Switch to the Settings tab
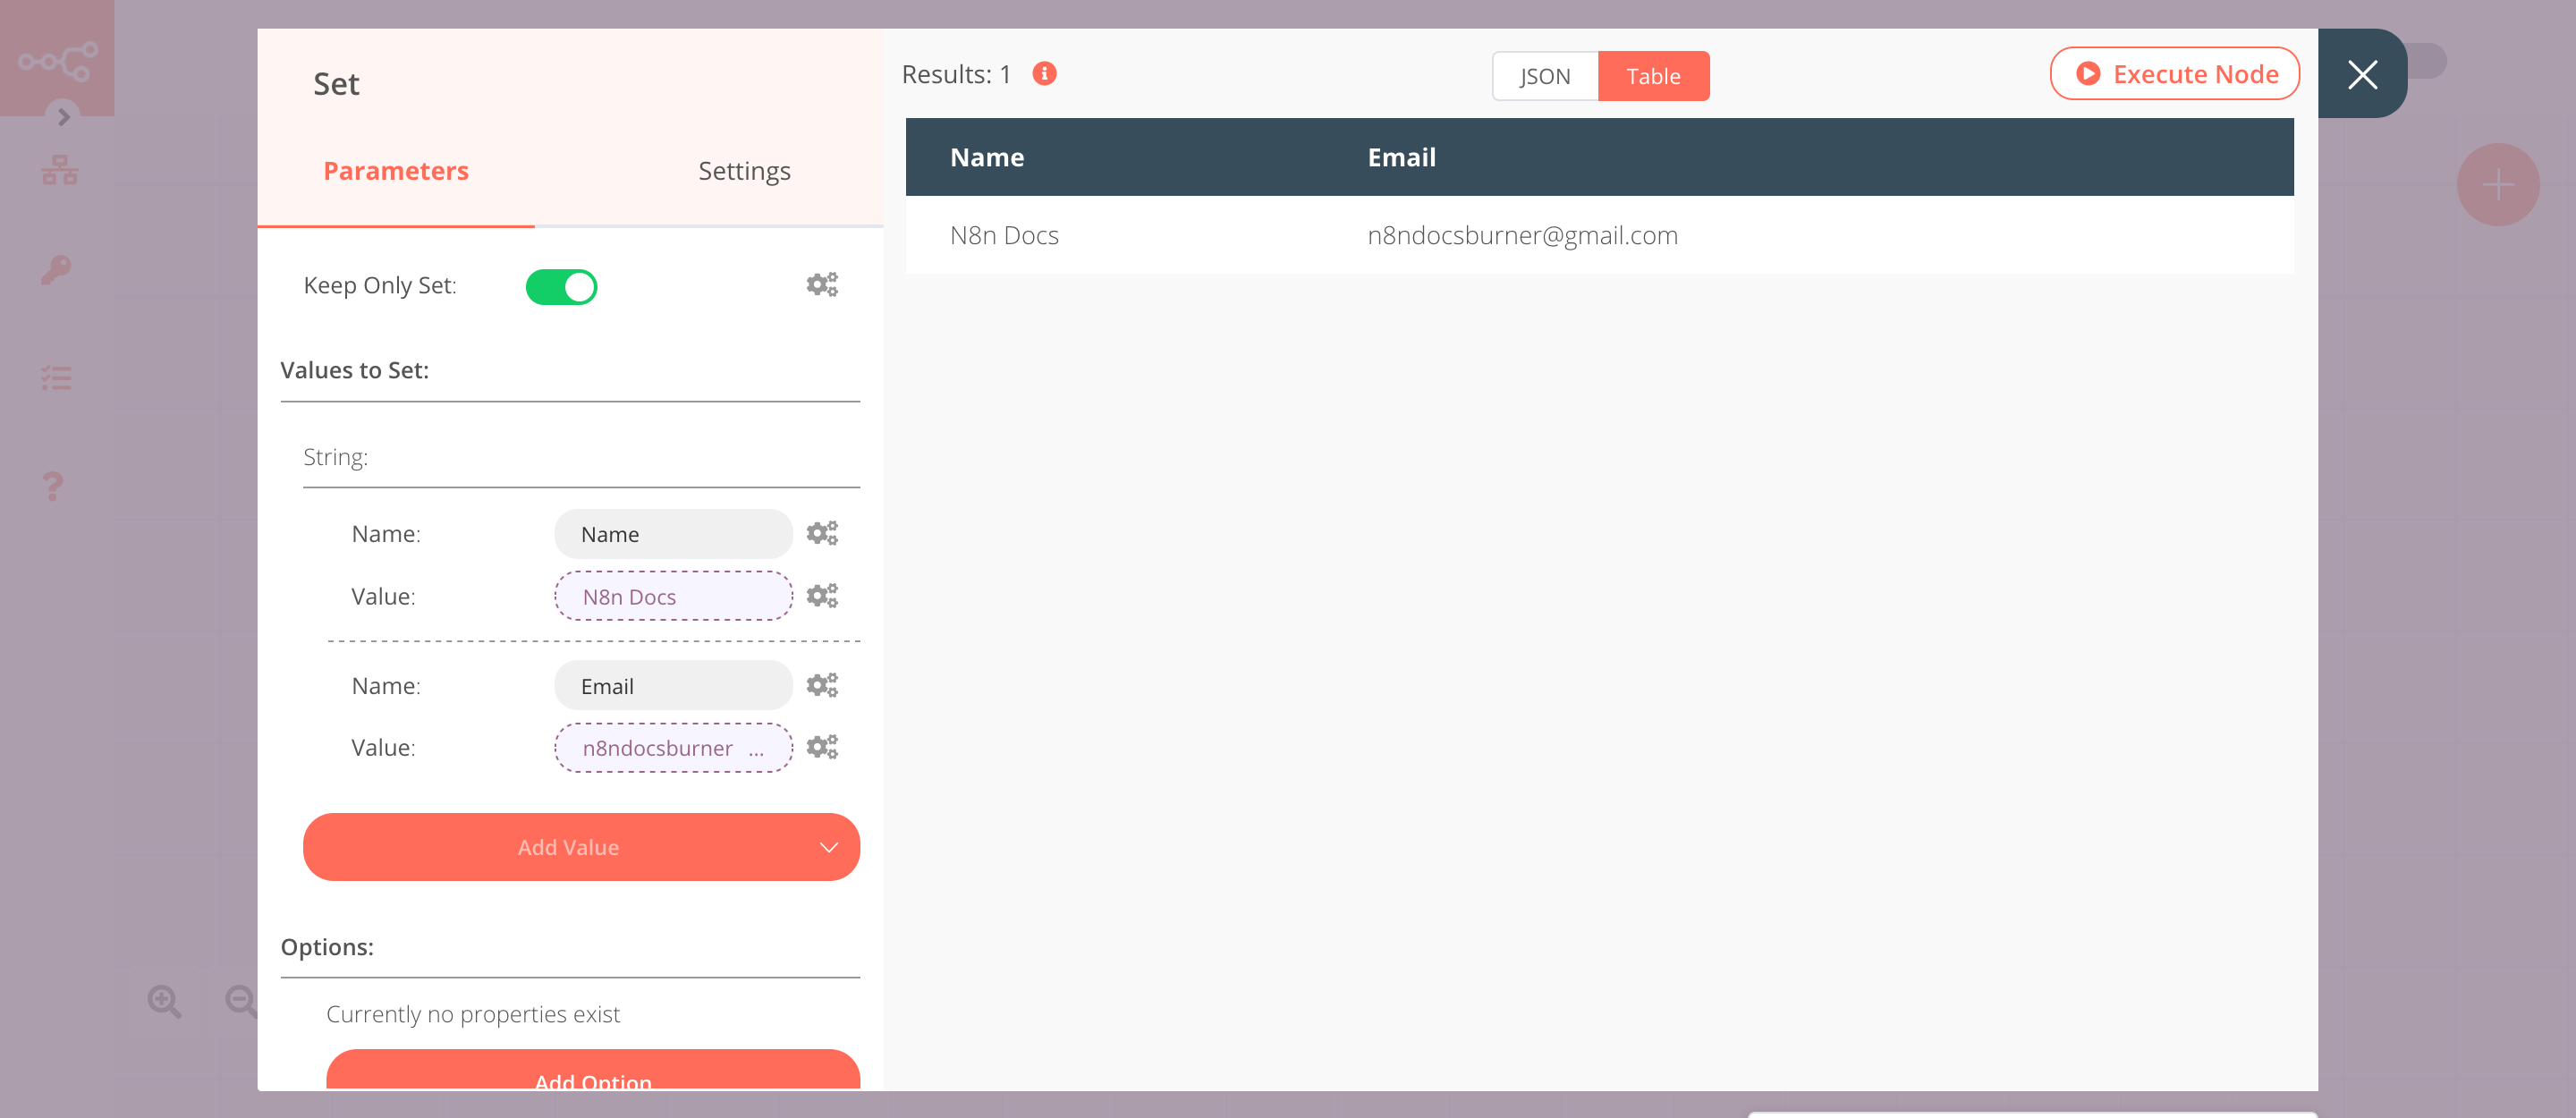This screenshot has height=1118, width=2576. pyautogui.click(x=743, y=170)
